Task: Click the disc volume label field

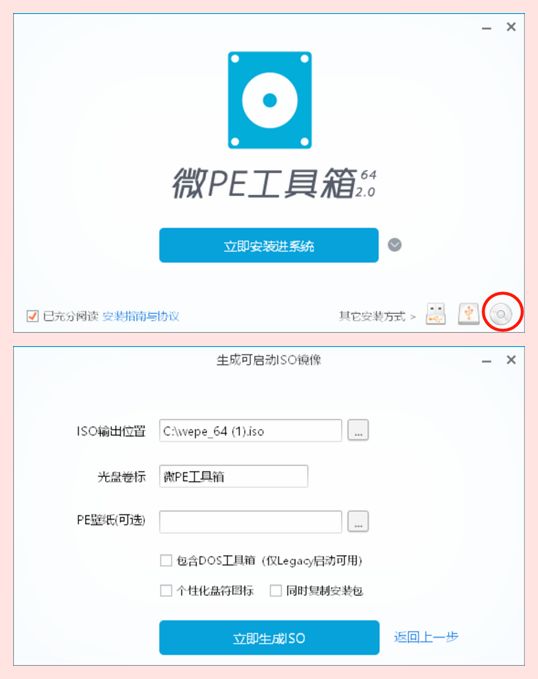Action: [x=233, y=476]
